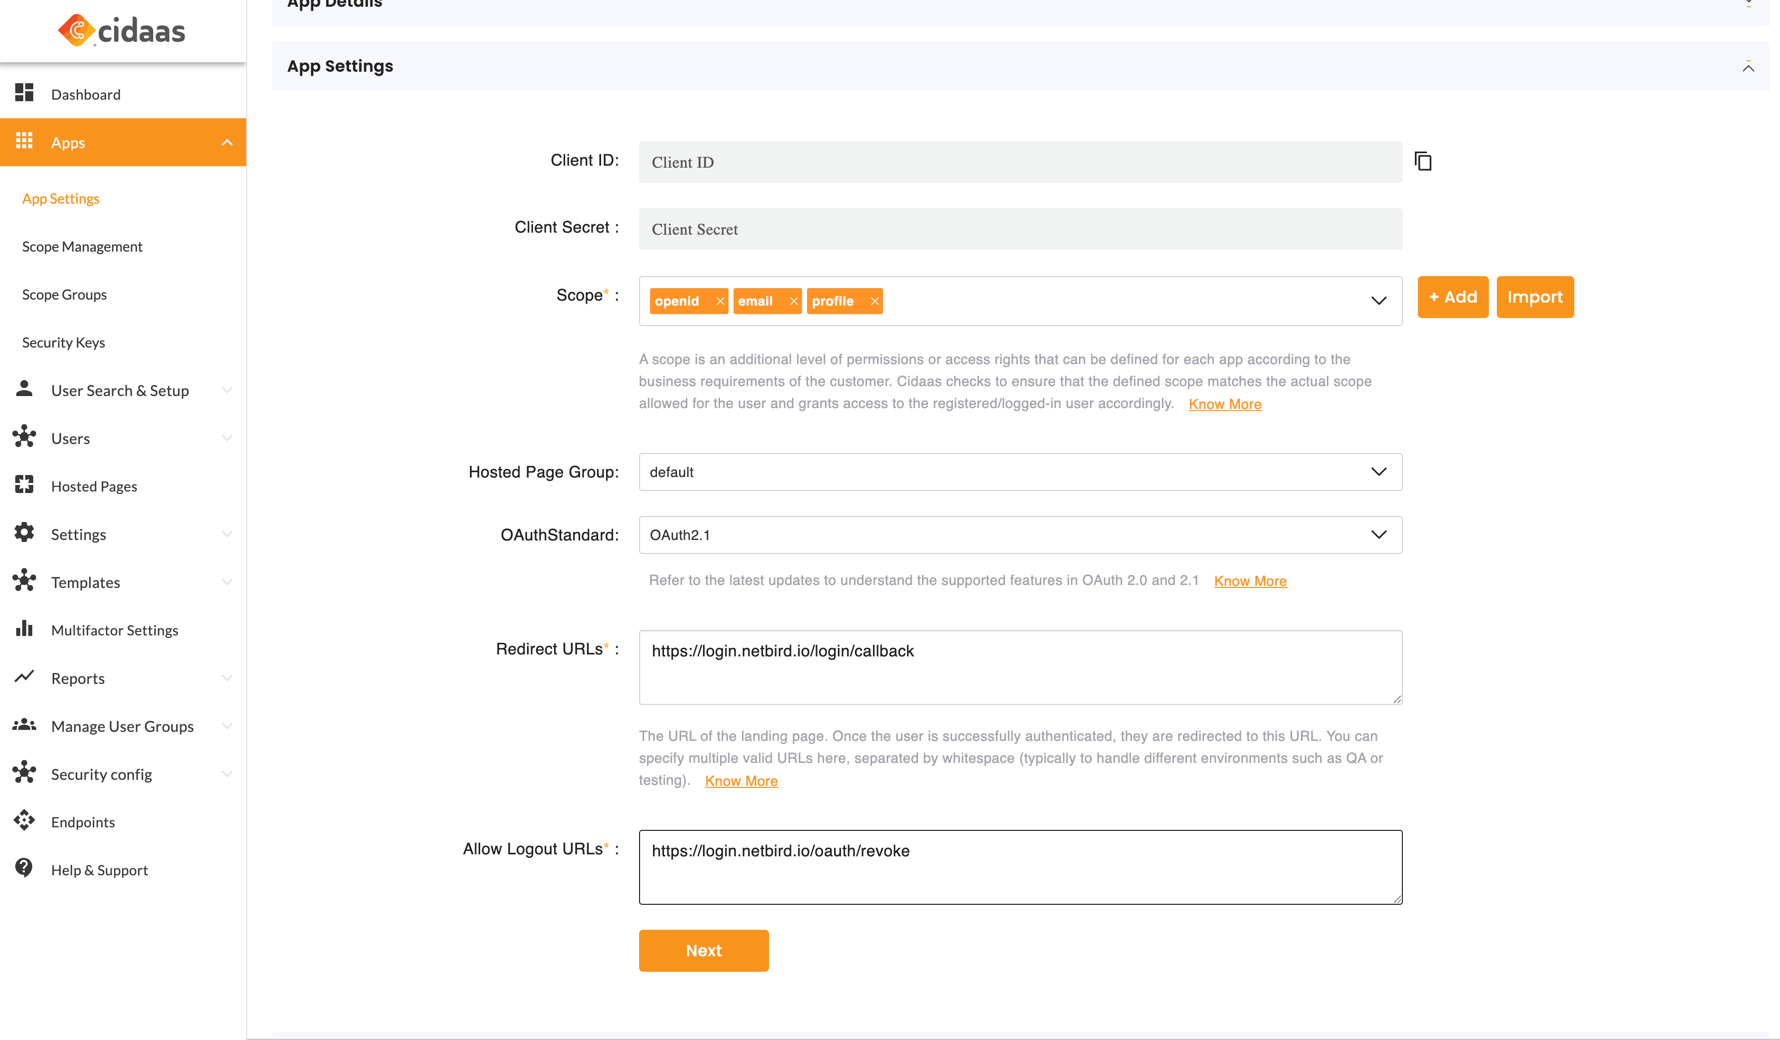Click the copy icon next to Client ID
This screenshot has height=1040, width=1780.
[x=1423, y=161]
